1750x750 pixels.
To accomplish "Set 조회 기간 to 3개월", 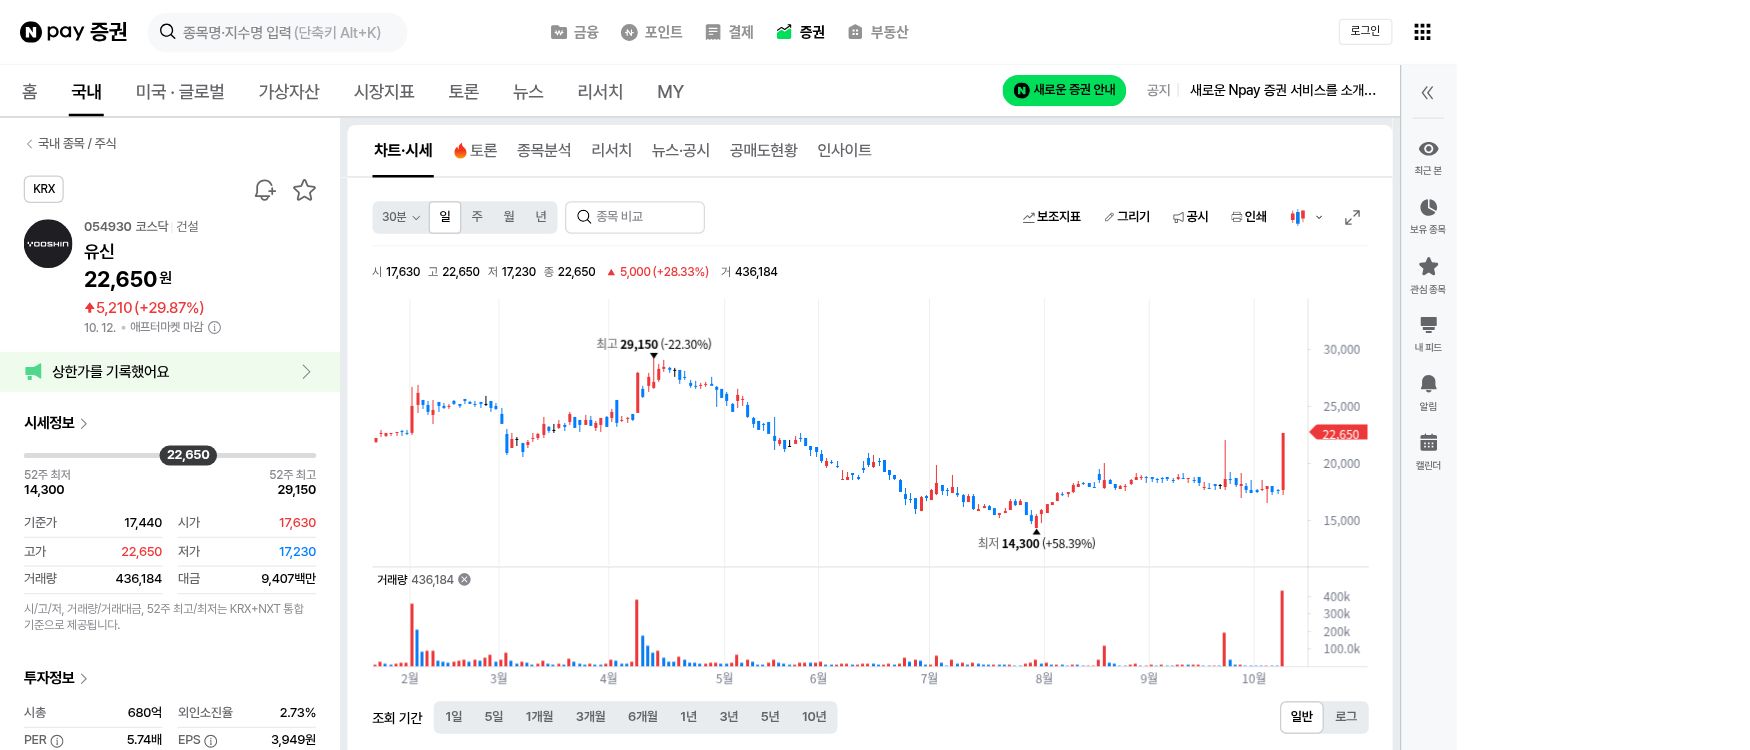I will tap(591, 717).
